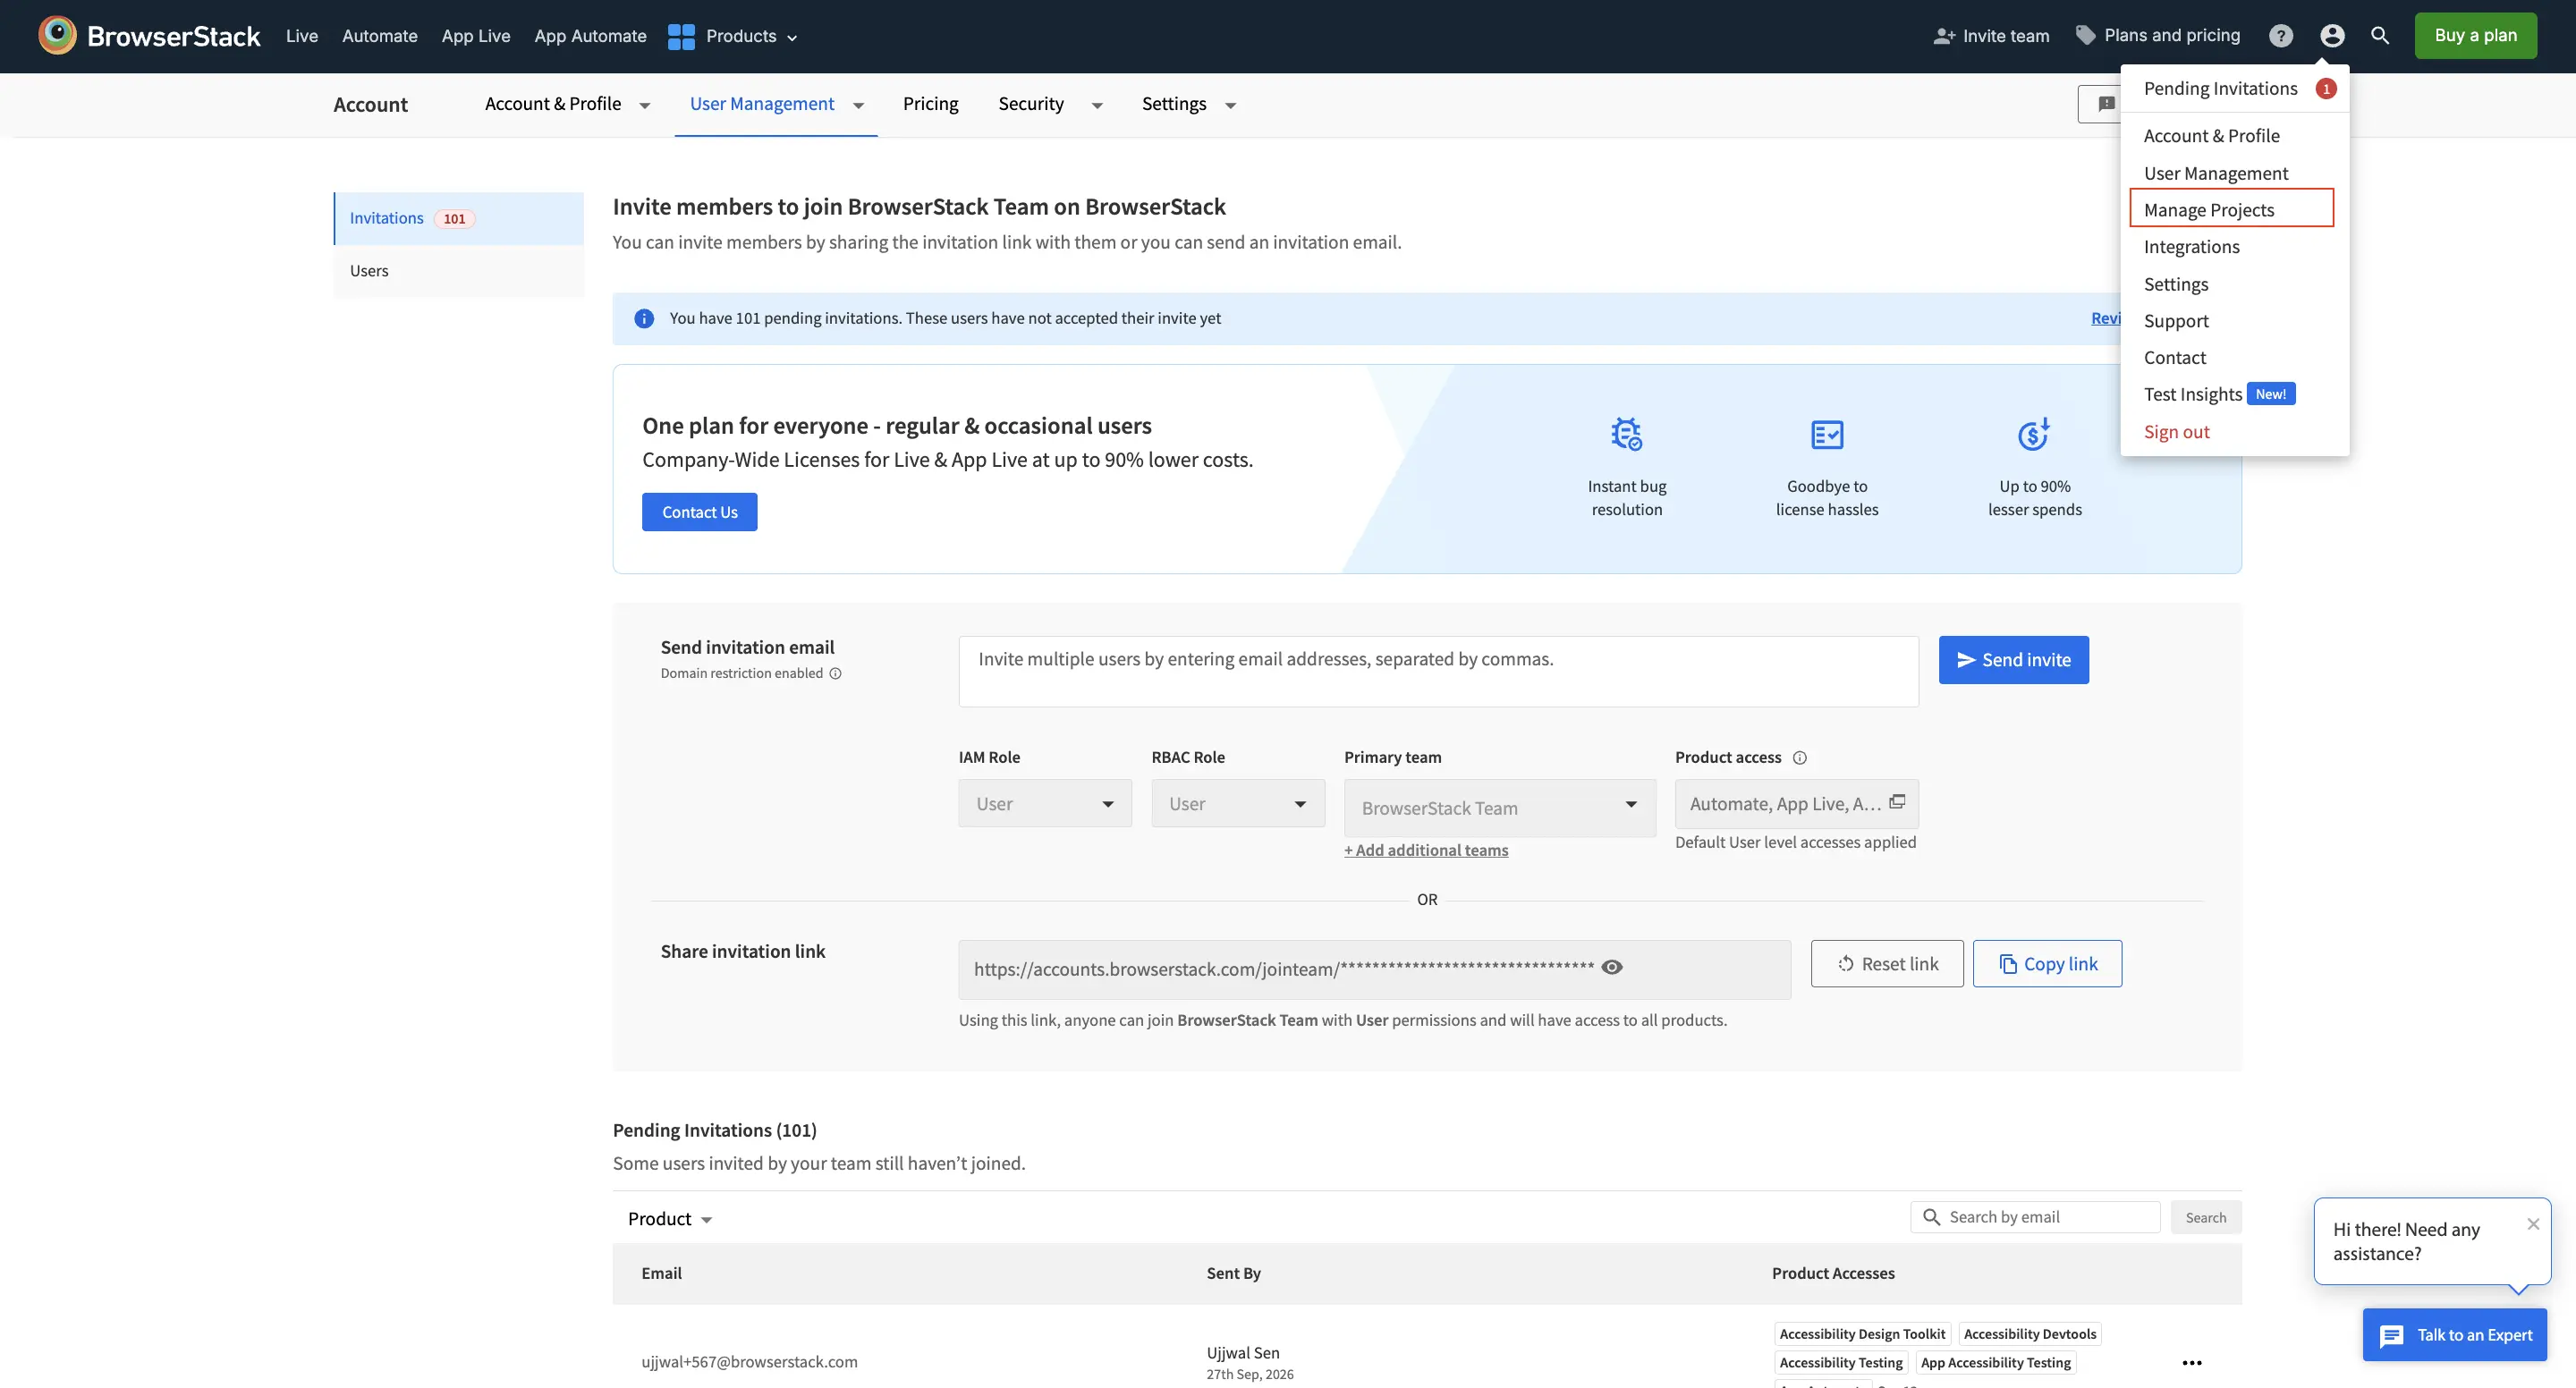This screenshot has height=1388, width=2576.
Task: Open the Products grid icon
Action: tap(681, 36)
